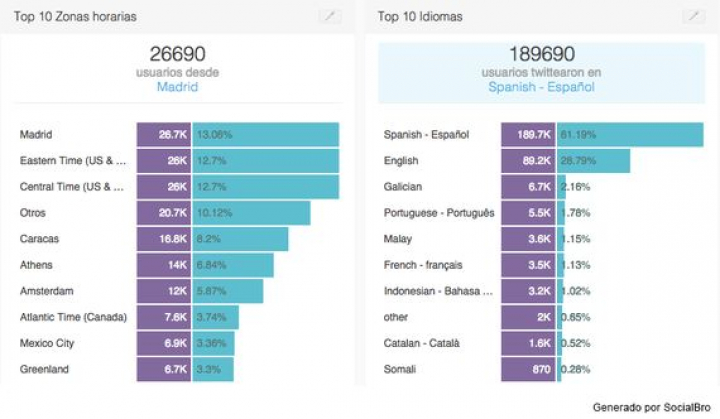The width and height of the screenshot is (720, 419).
Task: Click the Amsterdam 12K bar
Action: coord(200,291)
